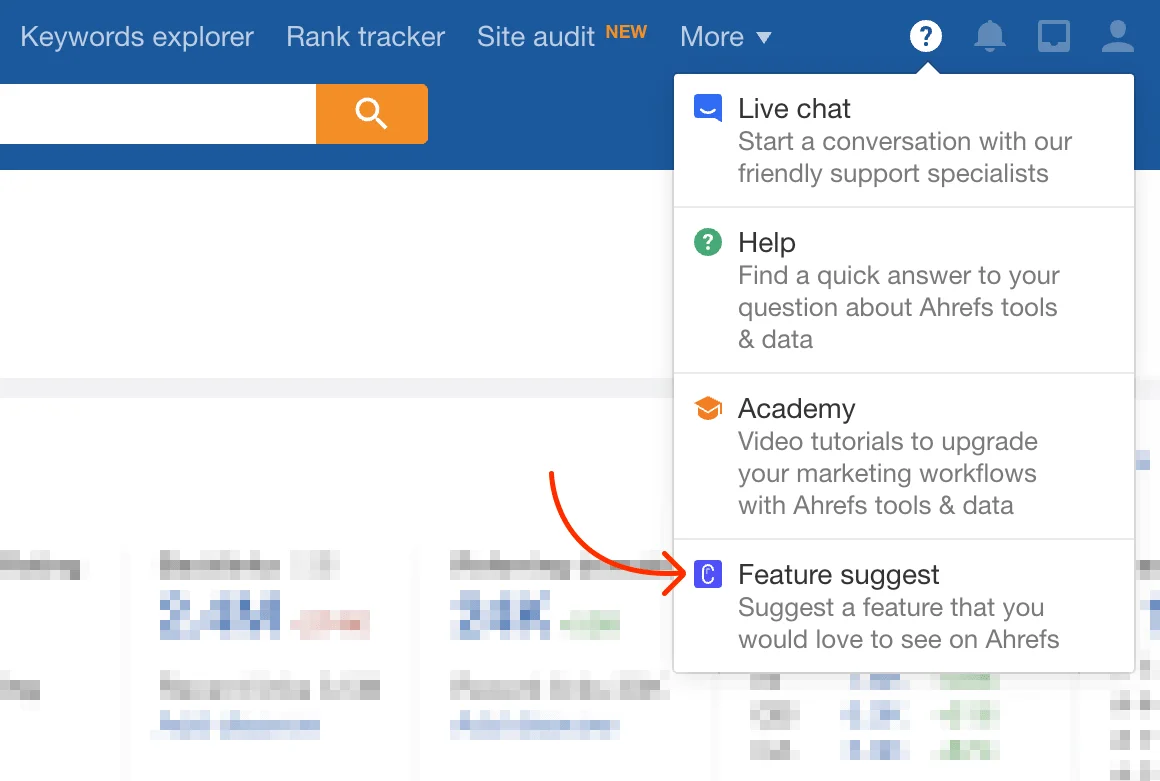Click the orange Academy graduation cap icon
Screen dimensions: 1160x781
click(x=708, y=408)
